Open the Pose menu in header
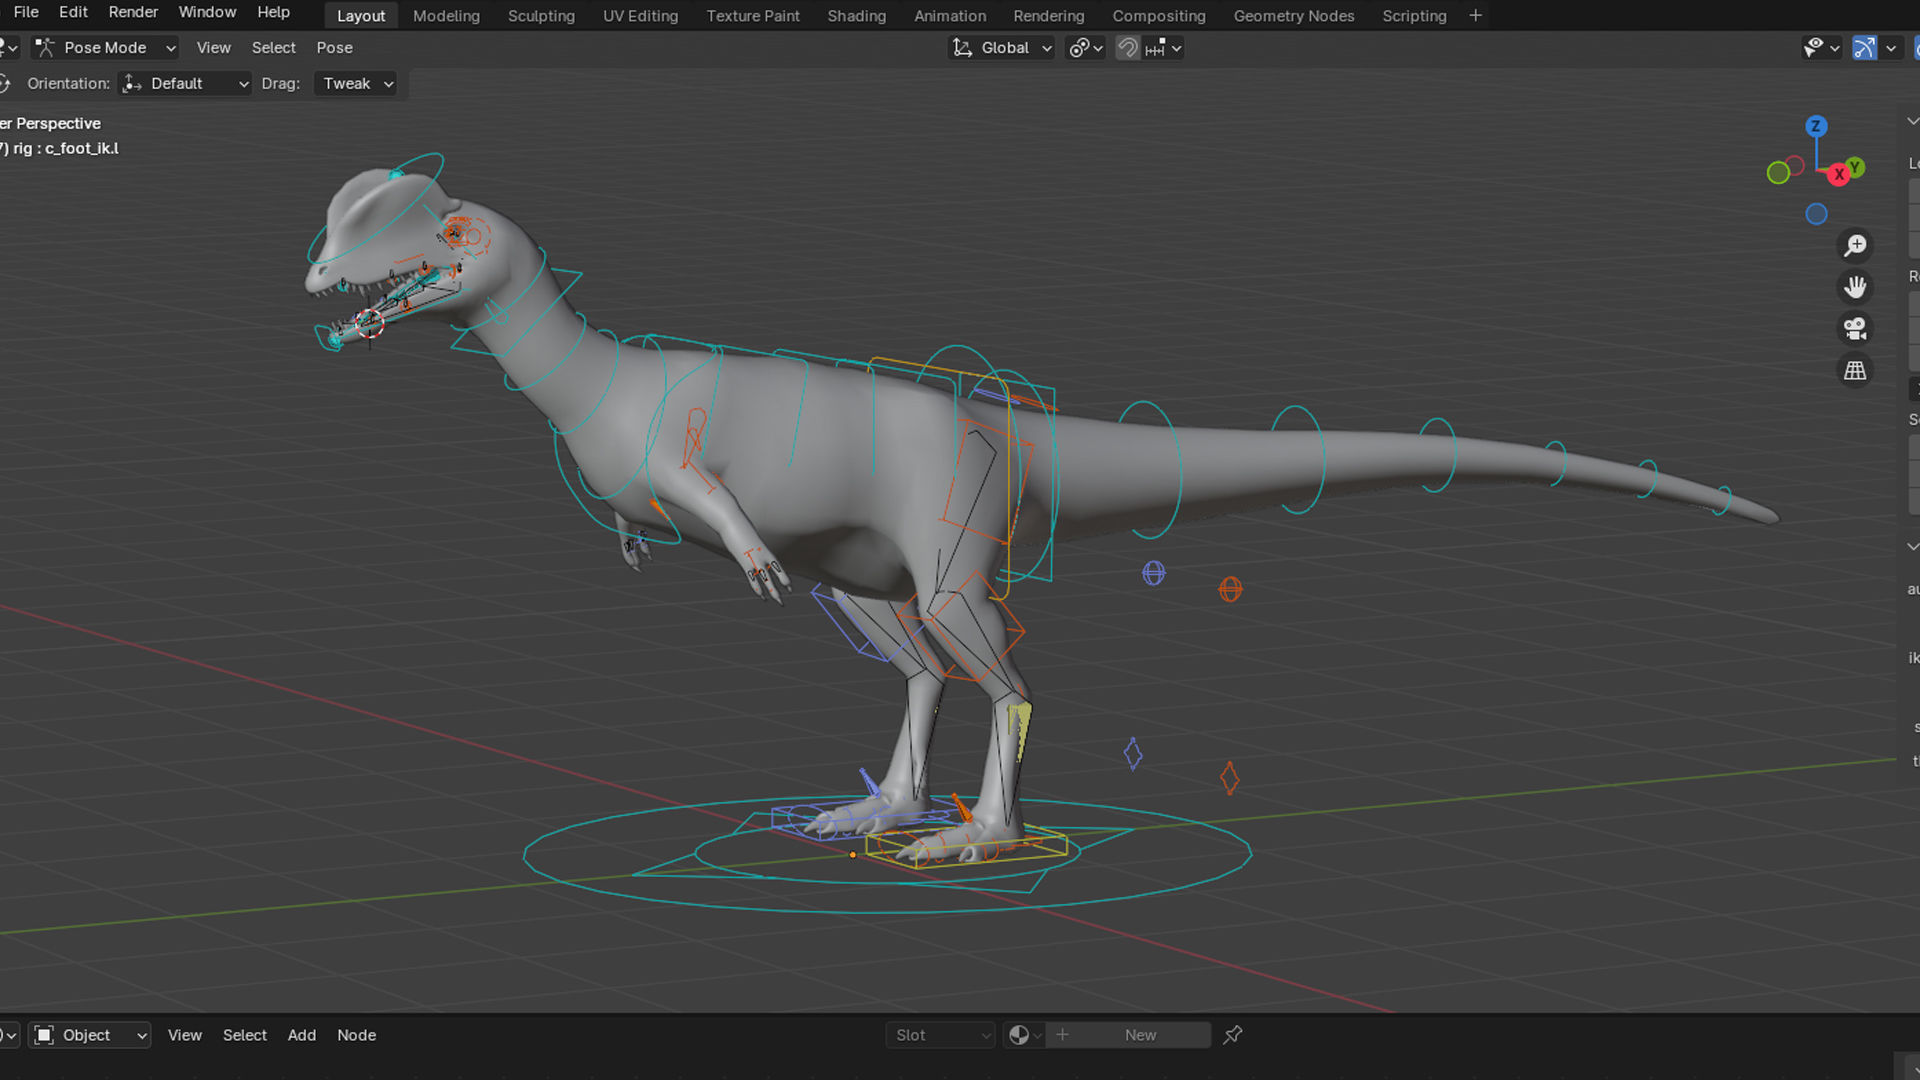1920x1080 pixels. (x=334, y=48)
